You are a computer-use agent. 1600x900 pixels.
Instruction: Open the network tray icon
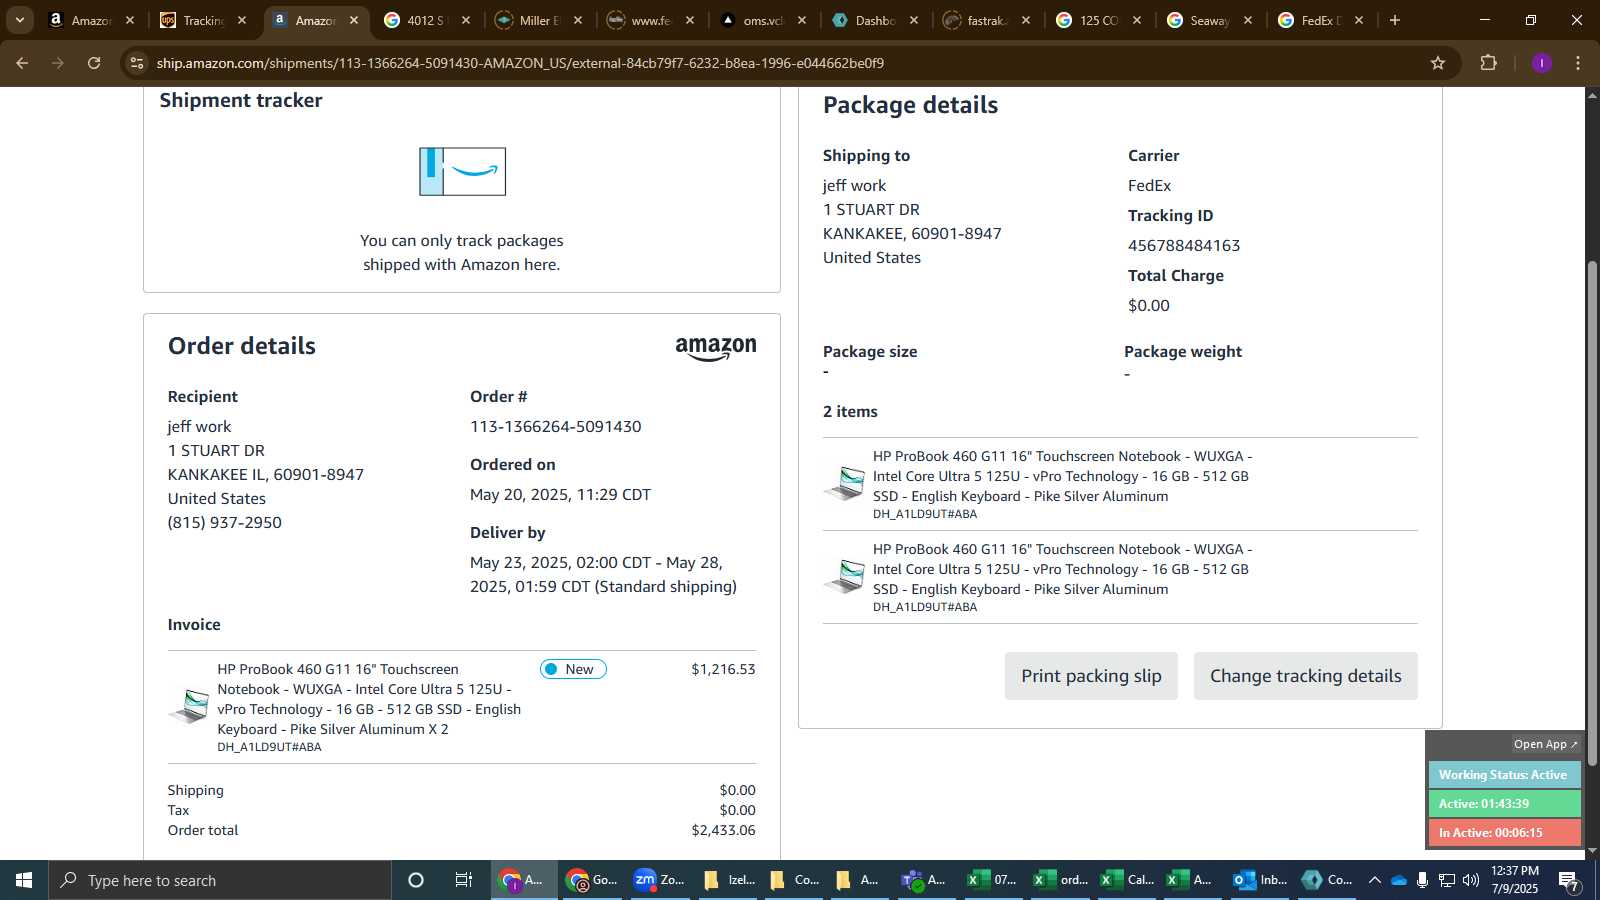(1446, 880)
